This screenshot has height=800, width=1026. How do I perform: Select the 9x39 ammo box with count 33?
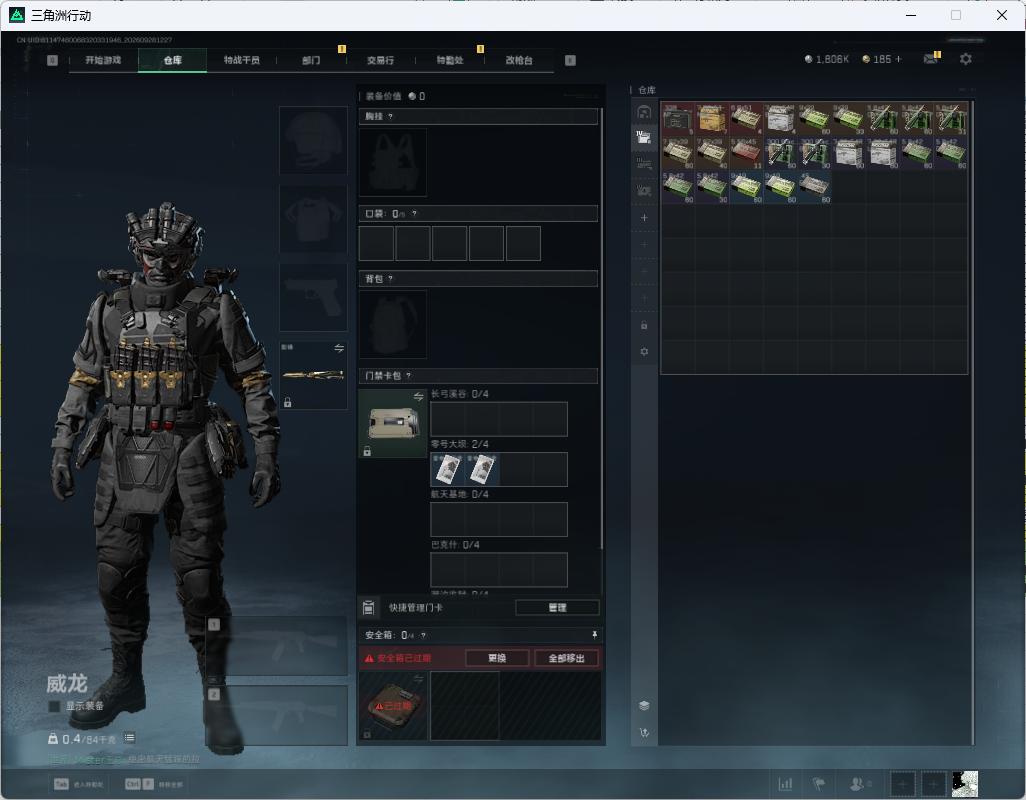tap(849, 118)
